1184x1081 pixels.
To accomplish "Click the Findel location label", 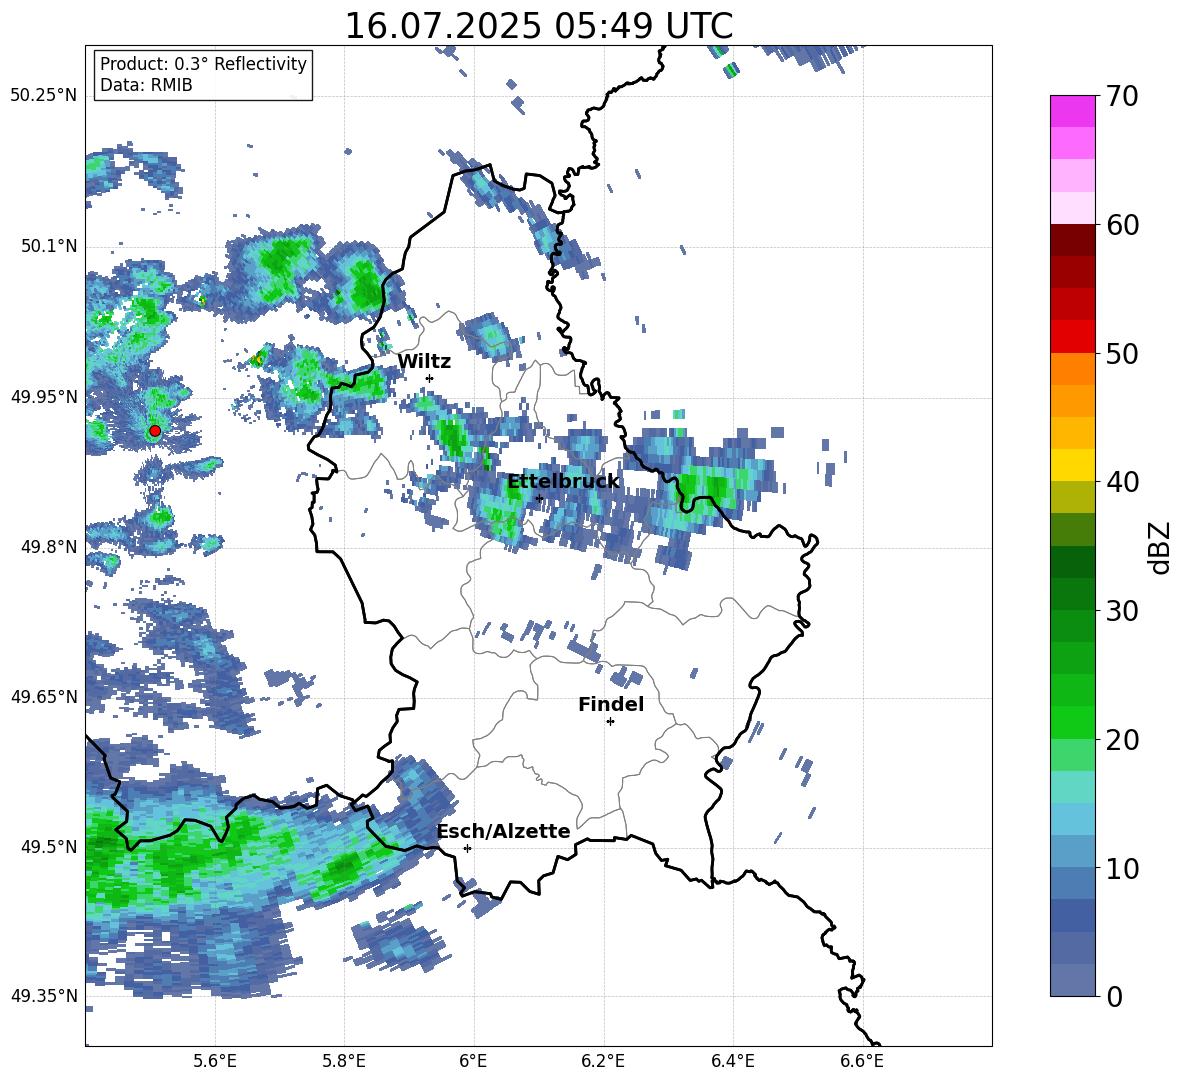I will (x=611, y=704).
